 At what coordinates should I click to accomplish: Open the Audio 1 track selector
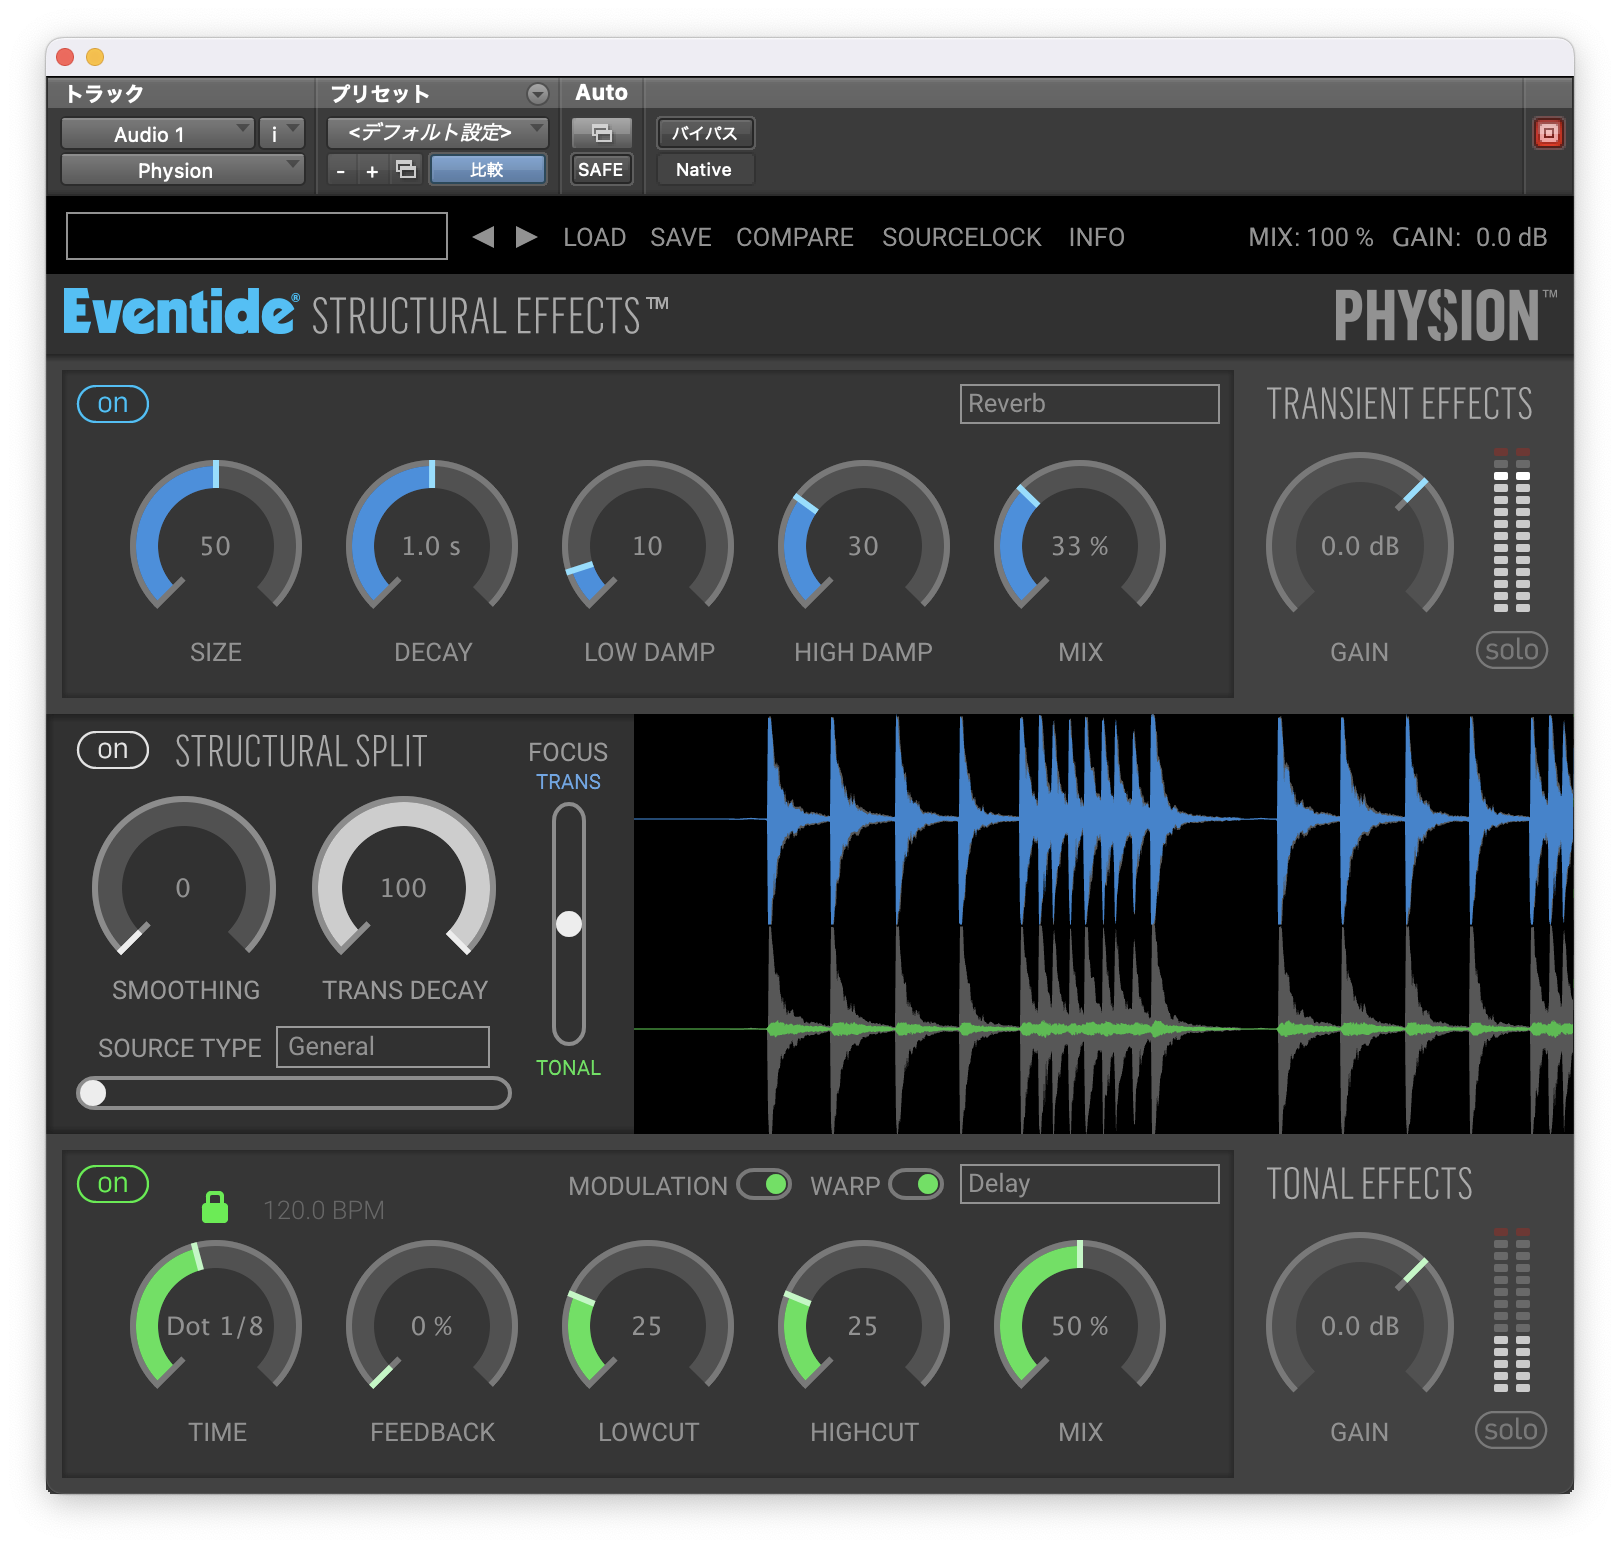click(x=158, y=133)
